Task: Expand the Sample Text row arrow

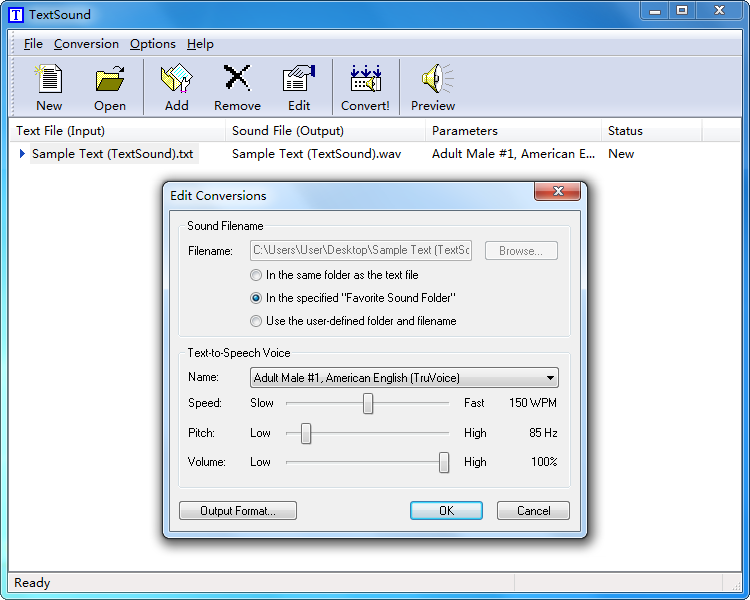Action: [x=22, y=154]
